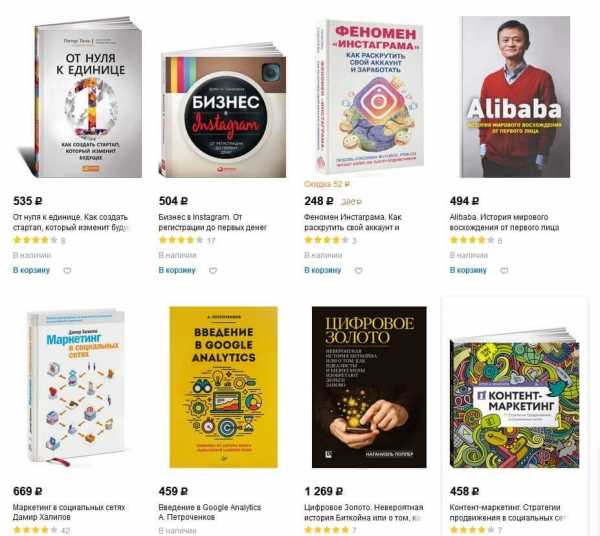Open 'Цифровое золото' black cover
Image resolution: width=600 pixels, height=536 pixels.
pyautogui.click(x=369, y=387)
